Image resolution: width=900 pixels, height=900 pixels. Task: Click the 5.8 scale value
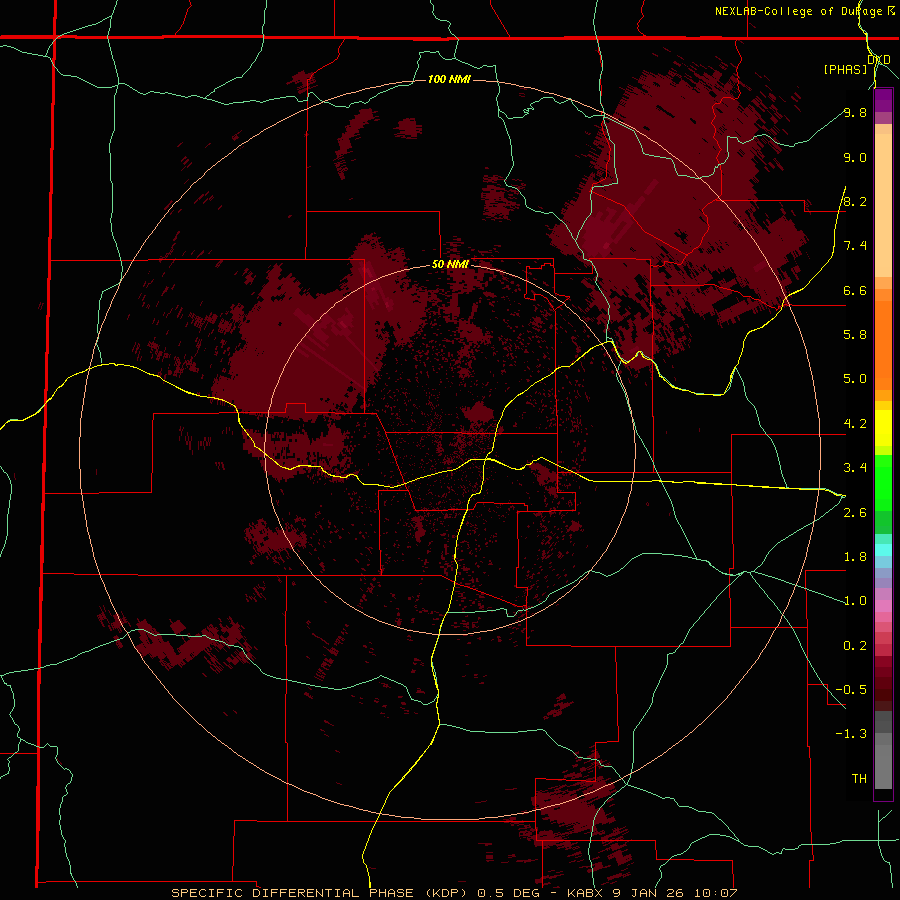tap(855, 335)
